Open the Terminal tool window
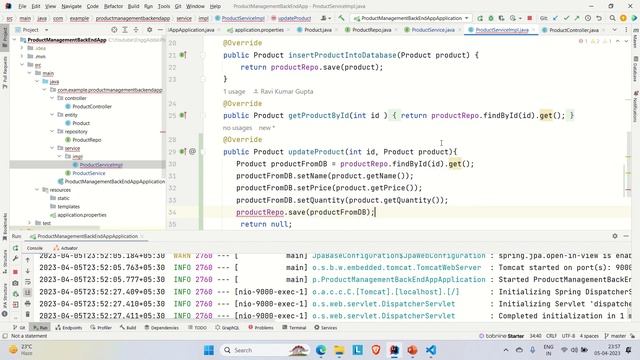 tap(295, 328)
